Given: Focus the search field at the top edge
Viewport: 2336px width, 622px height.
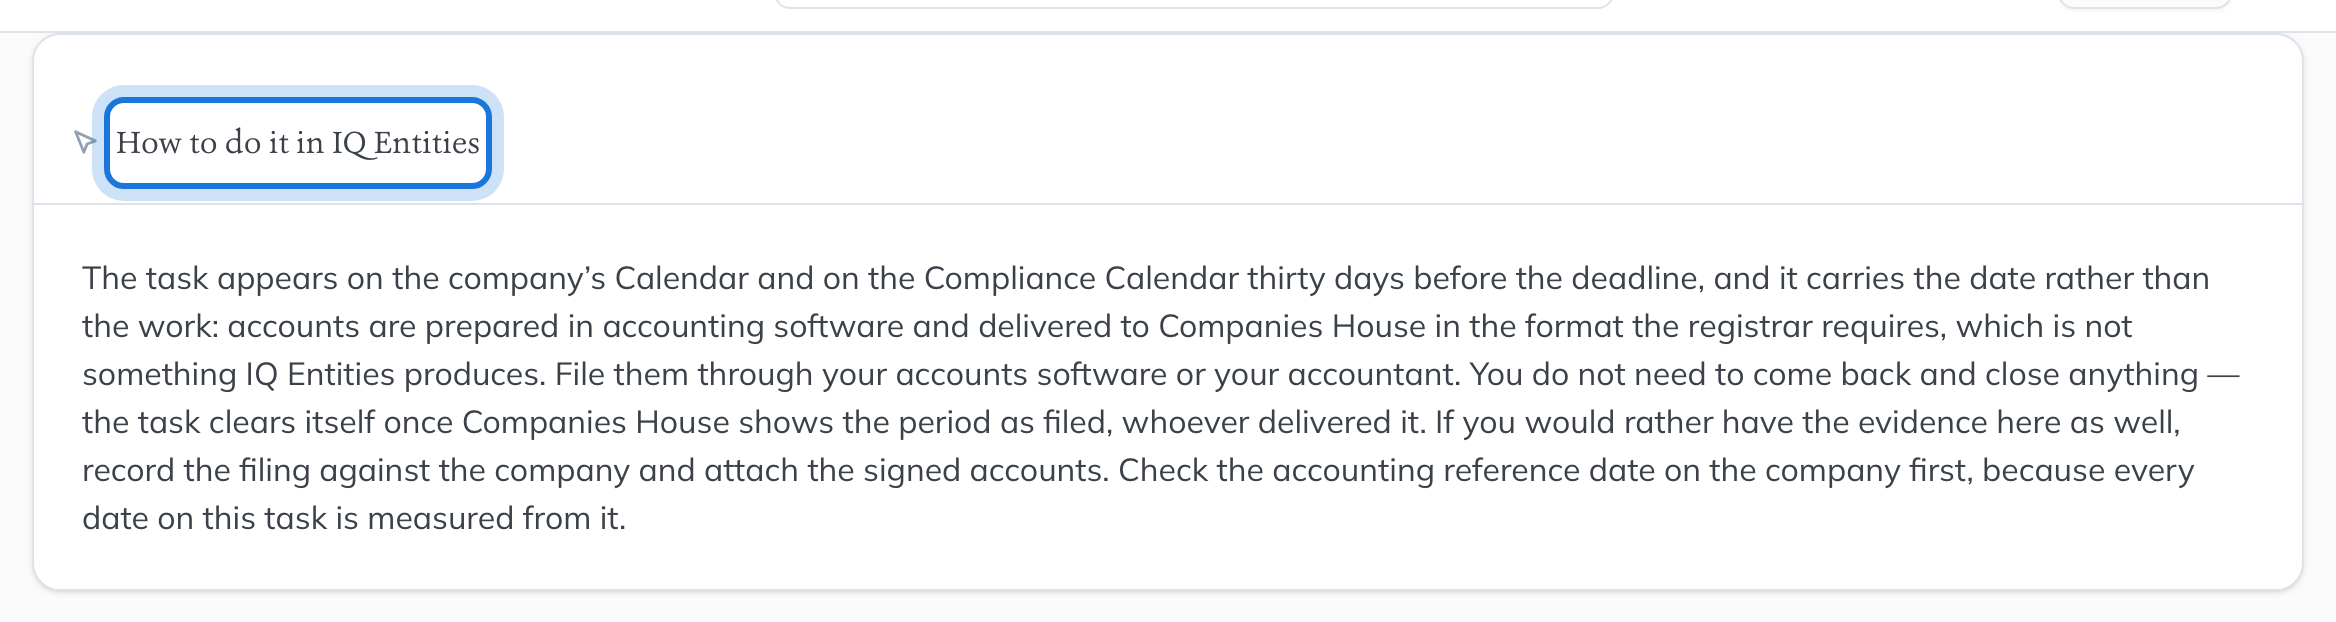Looking at the screenshot, I should point(1193,4).
